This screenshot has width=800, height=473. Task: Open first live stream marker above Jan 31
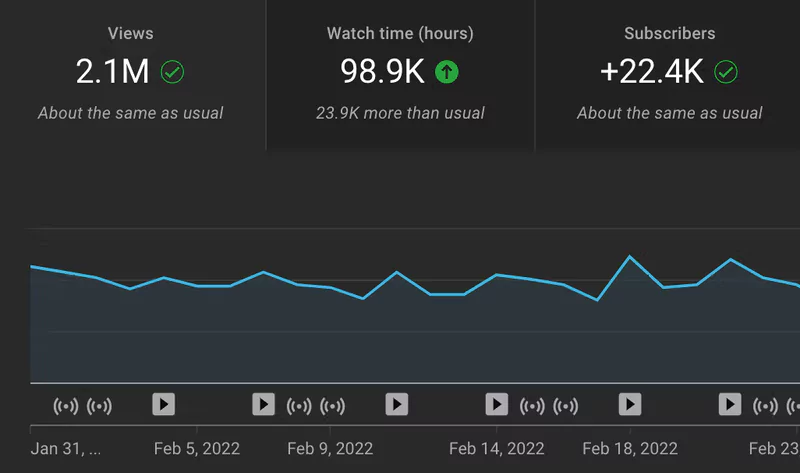(x=66, y=405)
